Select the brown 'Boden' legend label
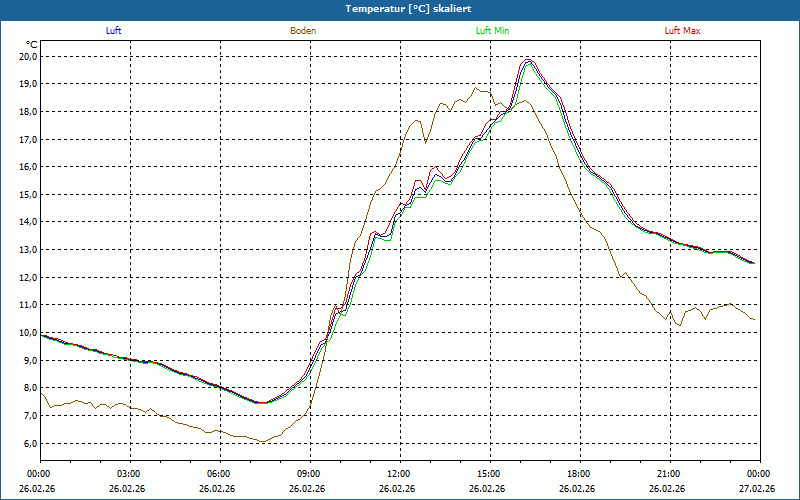Screen dimensions: 800x500 tap(303, 31)
